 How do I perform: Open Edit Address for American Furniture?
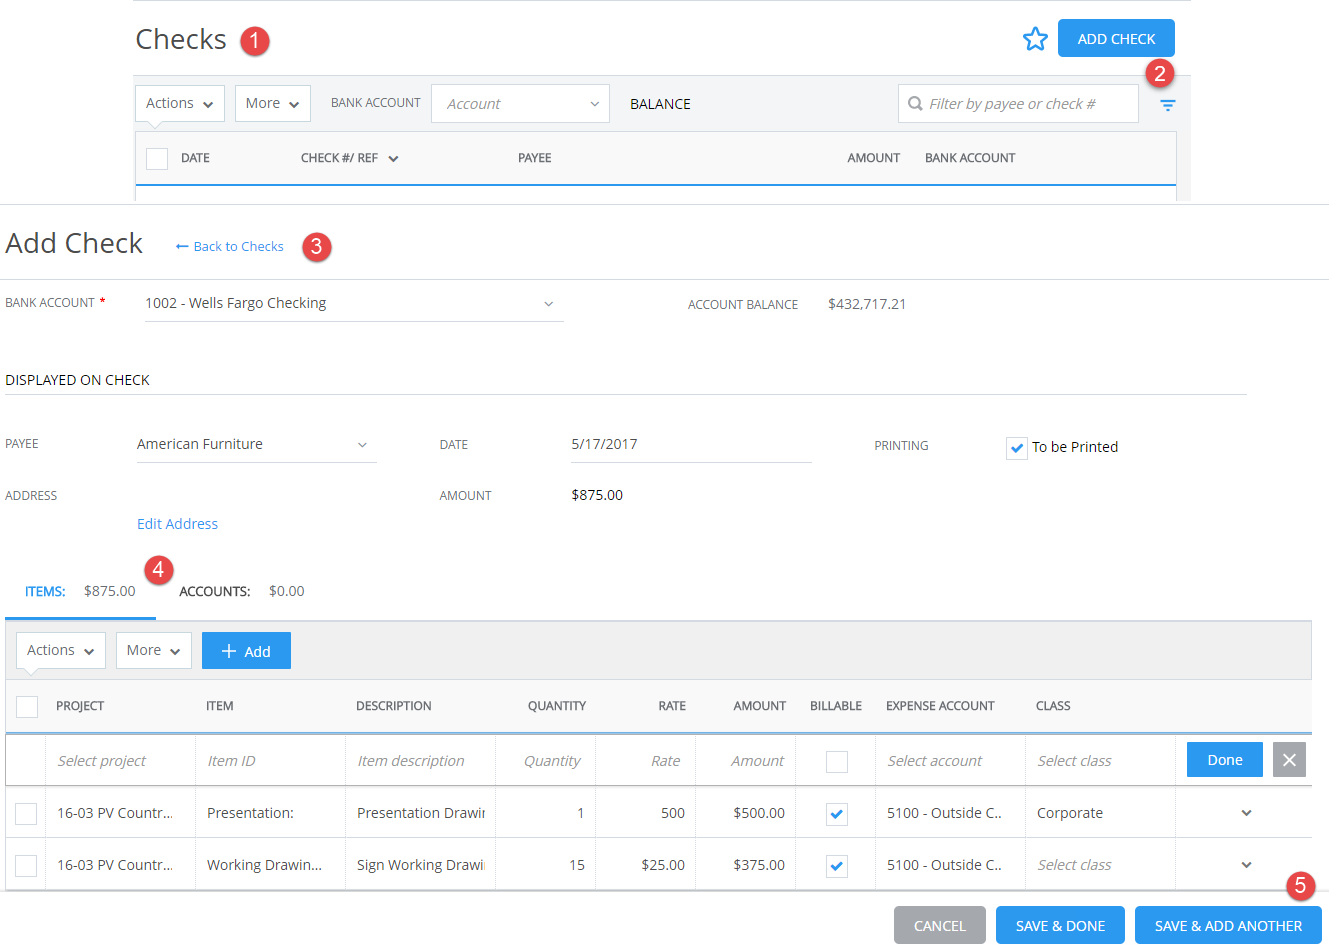tap(177, 523)
